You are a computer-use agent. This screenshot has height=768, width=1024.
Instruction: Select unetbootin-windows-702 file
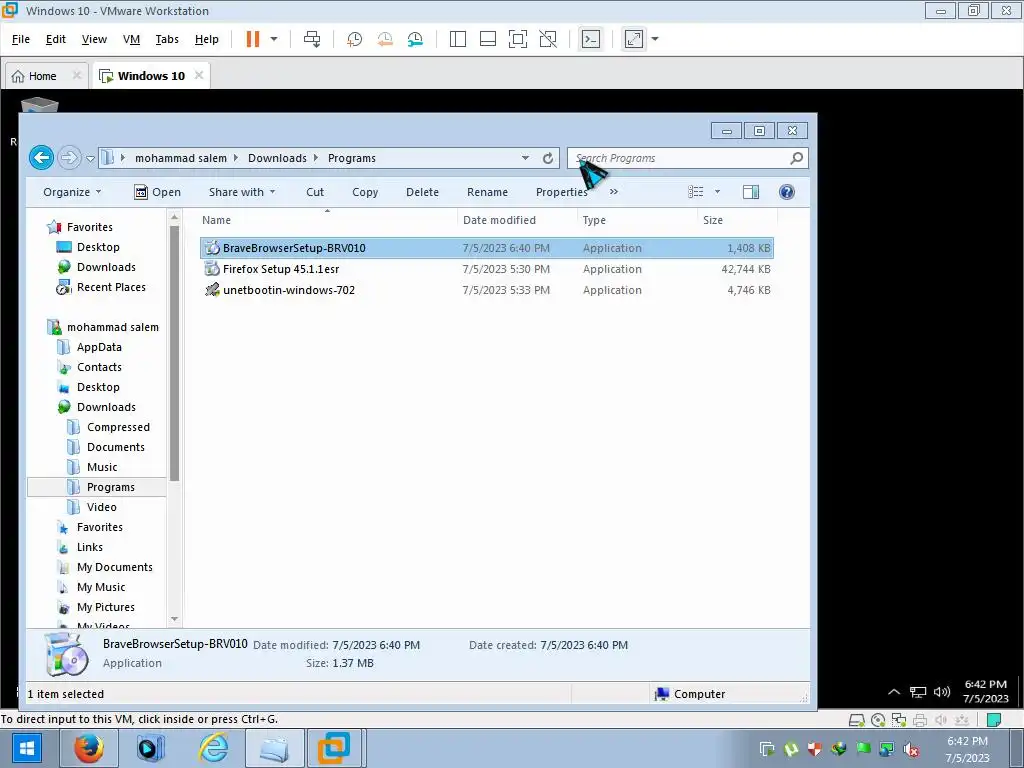click(x=487, y=290)
